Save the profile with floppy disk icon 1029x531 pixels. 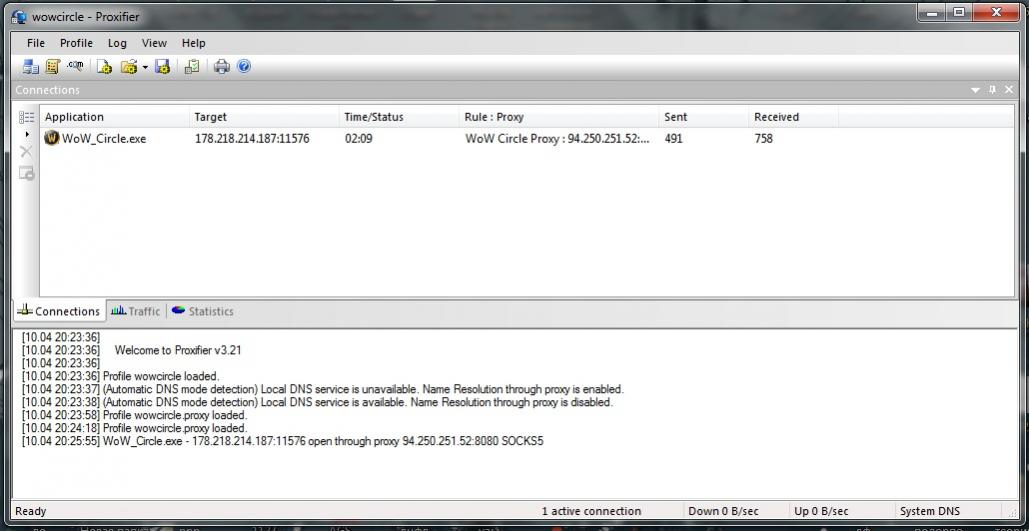162,67
